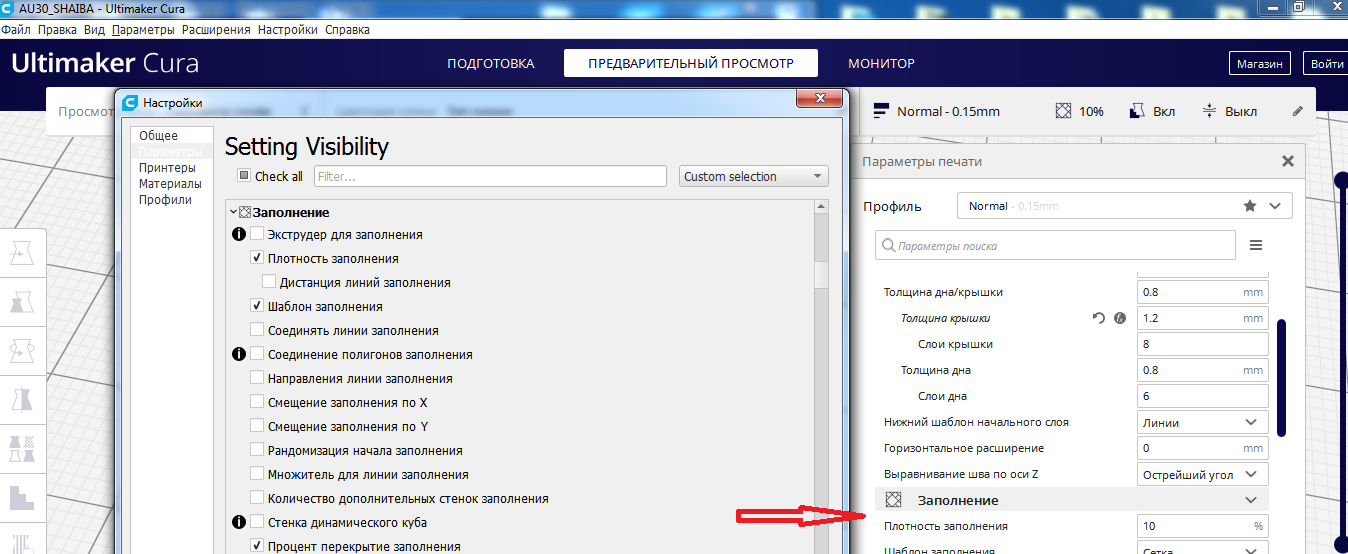
Task: Click info icon beside Соединение полигонов заполнения
Action: [x=239, y=354]
